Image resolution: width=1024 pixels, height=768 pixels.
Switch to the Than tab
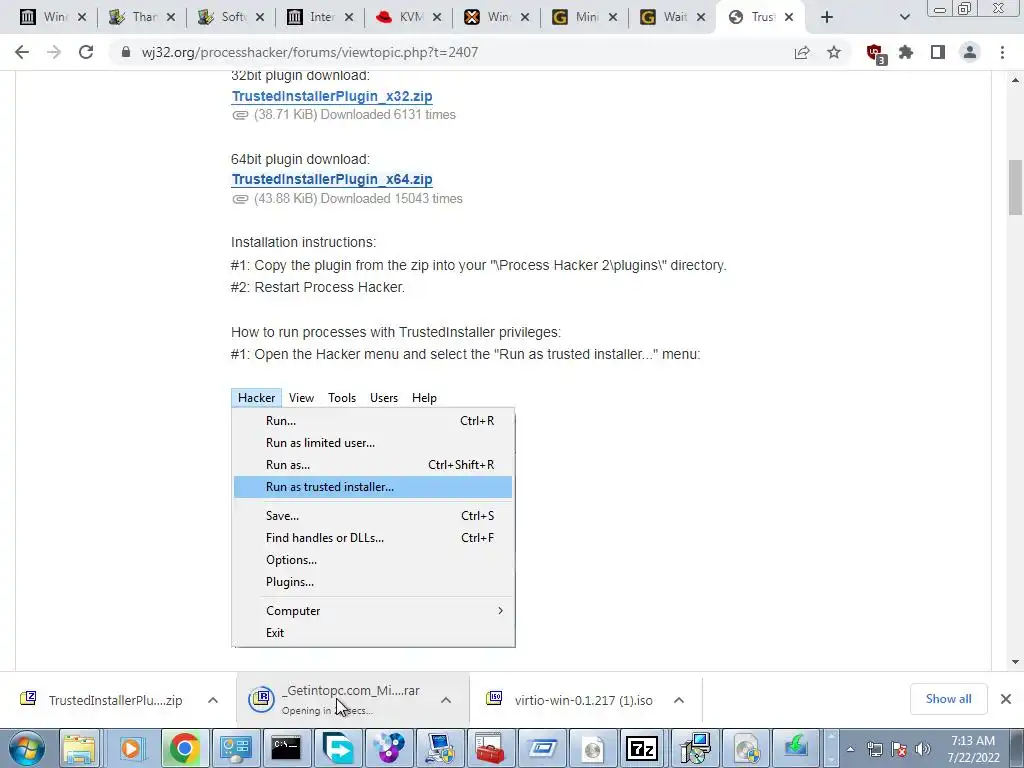pyautogui.click(x=140, y=17)
